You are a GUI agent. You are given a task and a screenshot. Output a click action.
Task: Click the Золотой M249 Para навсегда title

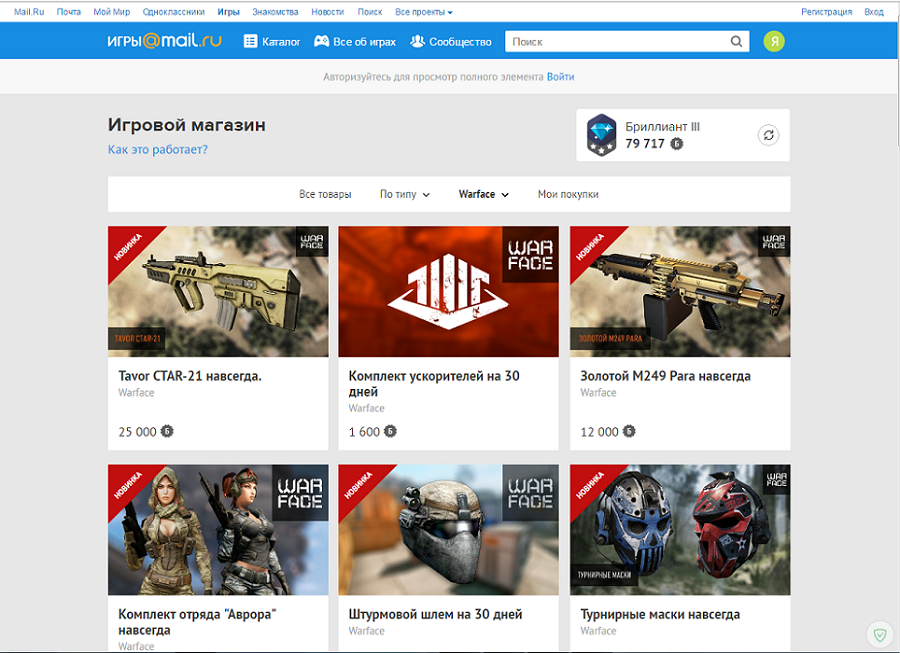click(x=665, y=376)
